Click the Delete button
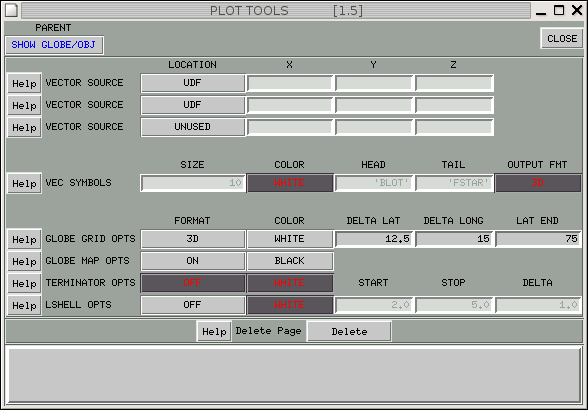This screenshot has width=588, height=410. tap(349, 331)
